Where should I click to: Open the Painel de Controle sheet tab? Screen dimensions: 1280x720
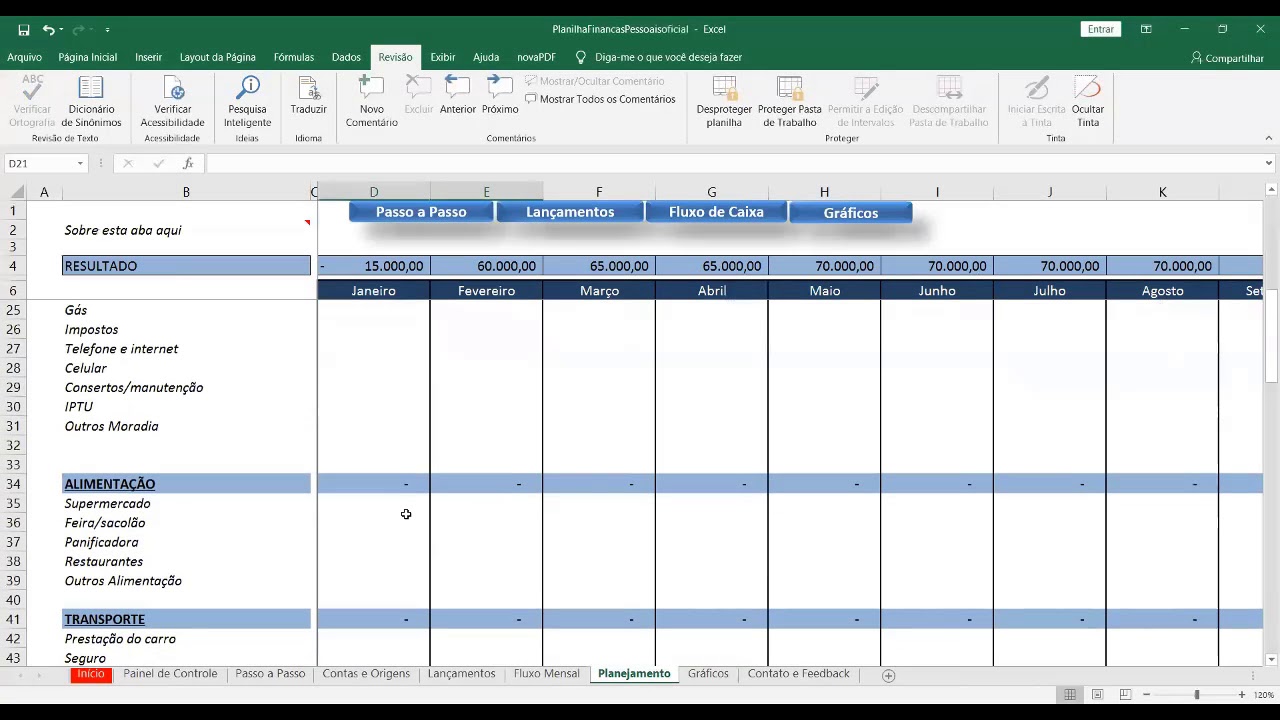click(x=170, y=674)
